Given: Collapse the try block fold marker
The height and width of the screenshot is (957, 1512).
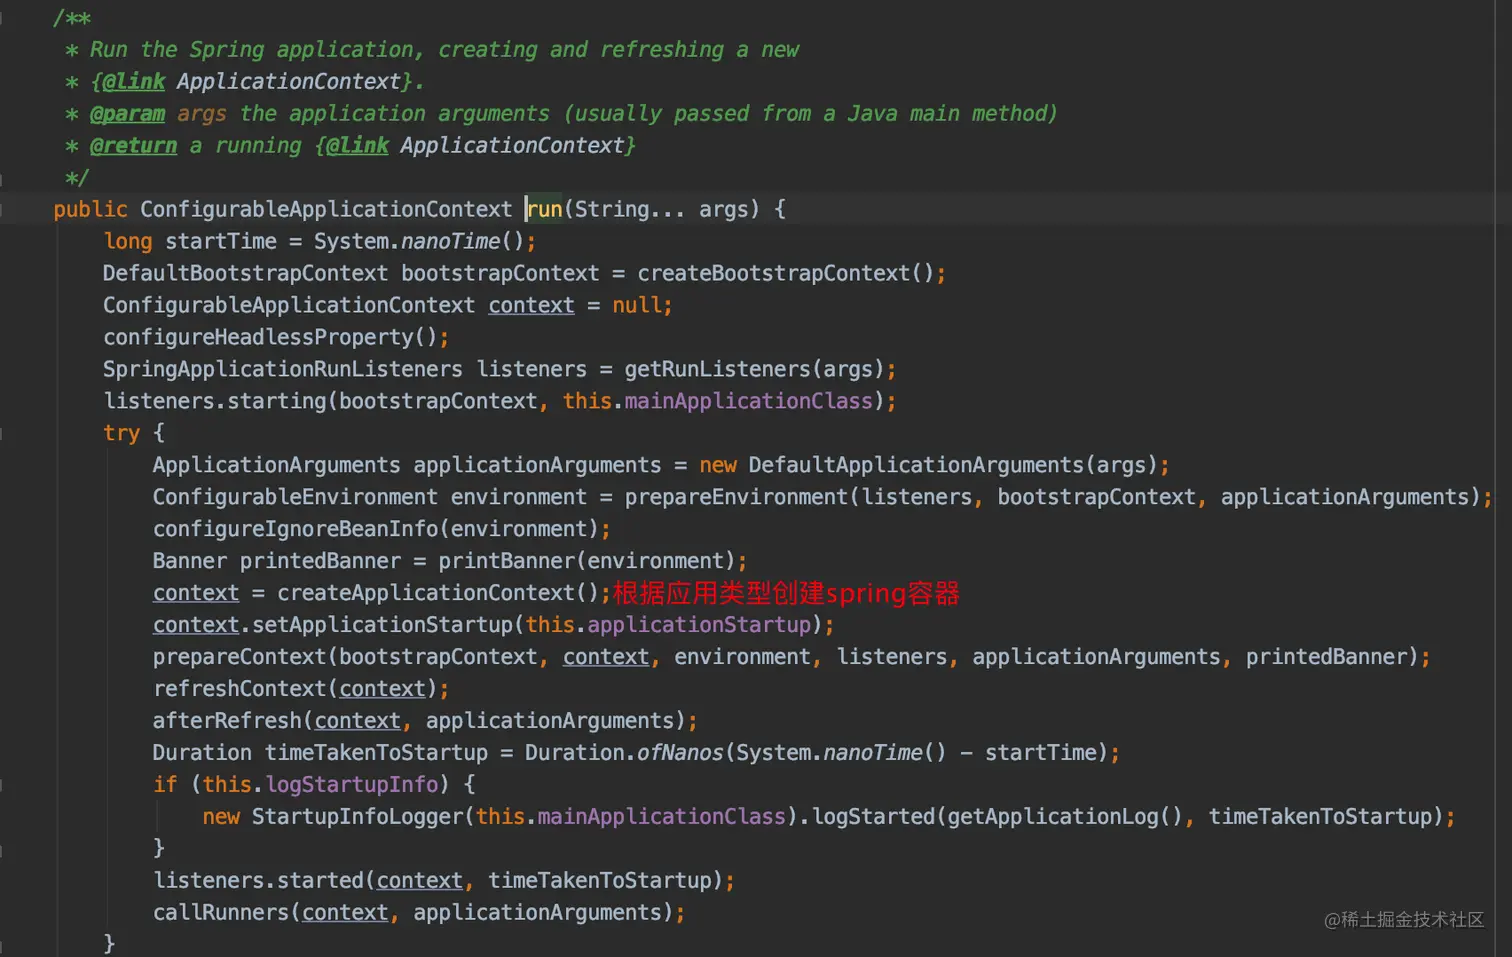Looking at the screenshot, I should click(x=3, y=433).
